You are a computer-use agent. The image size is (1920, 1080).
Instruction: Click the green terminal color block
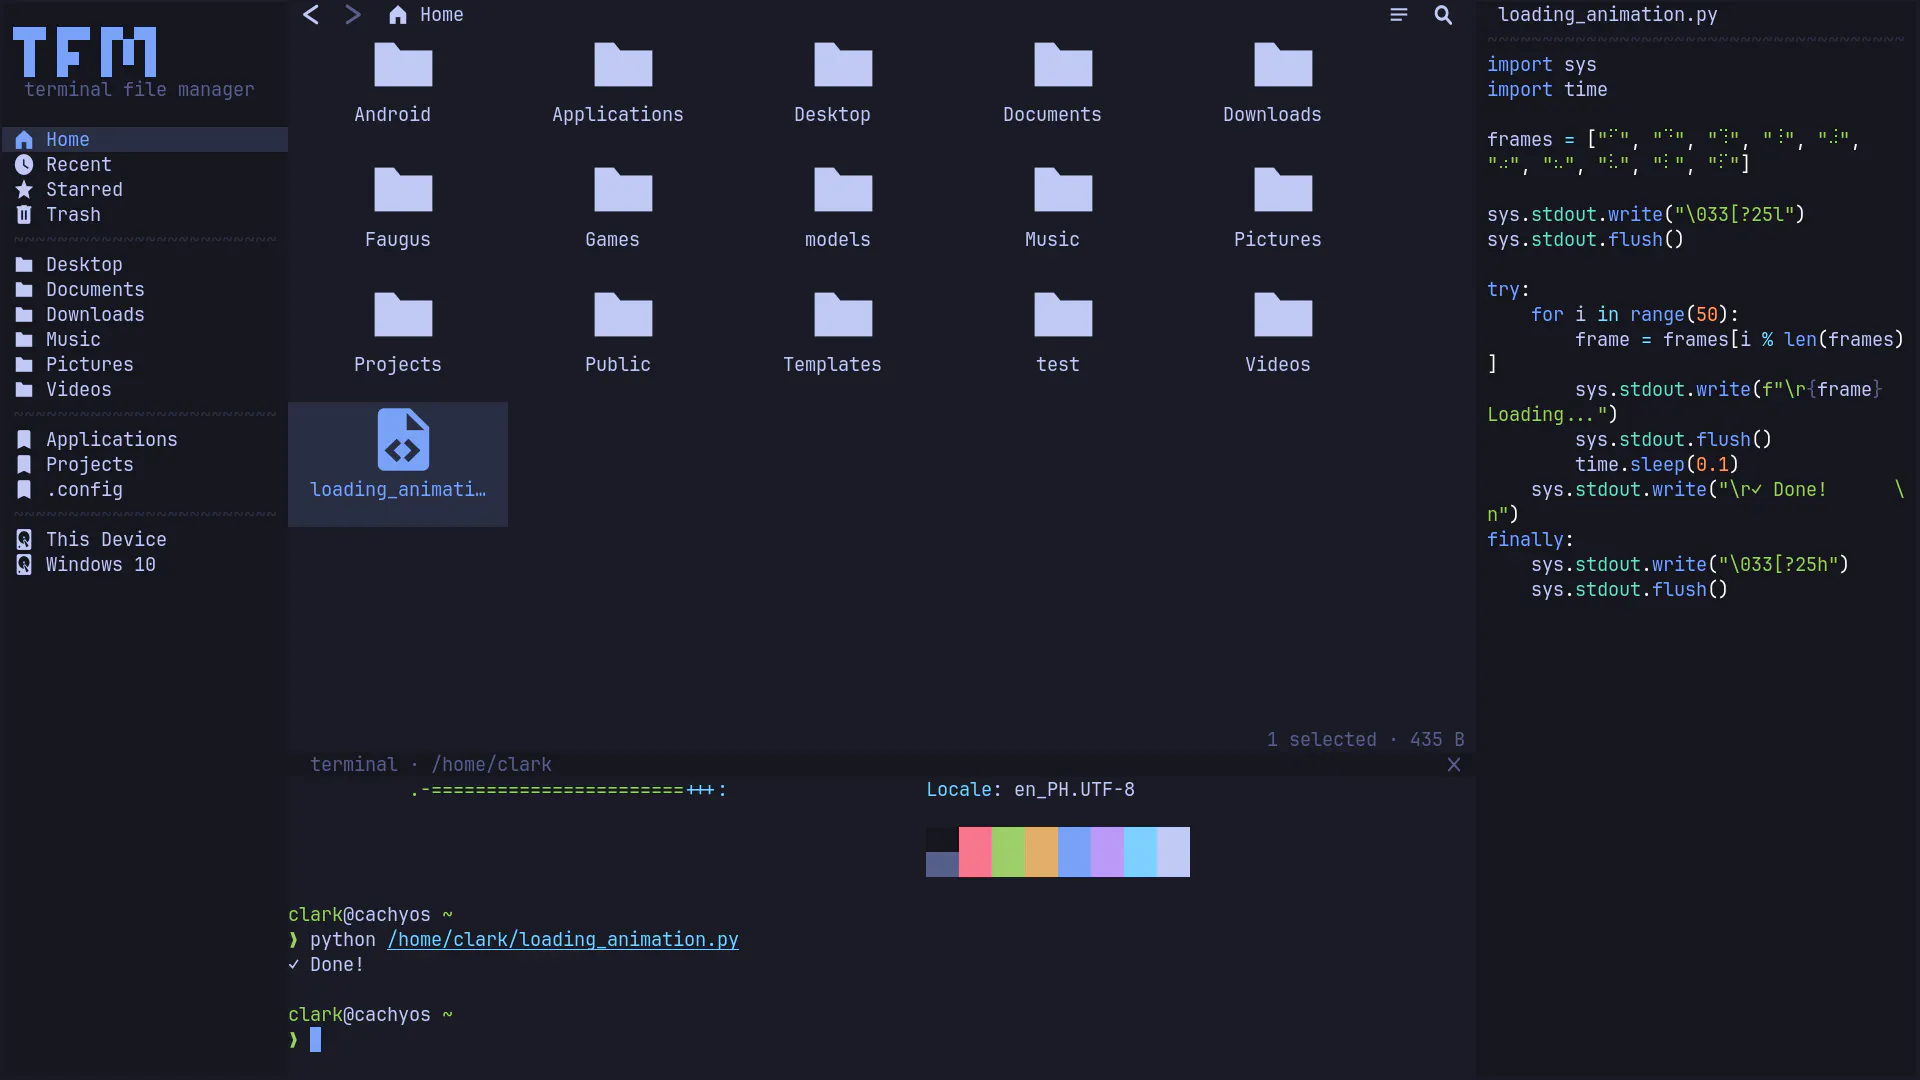pyautogui.click(x=1008, y=852)
